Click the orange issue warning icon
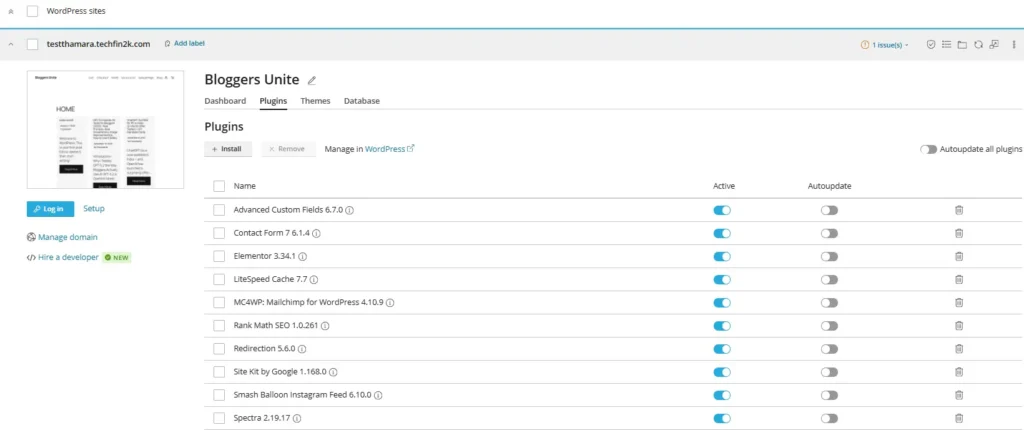 865,45
